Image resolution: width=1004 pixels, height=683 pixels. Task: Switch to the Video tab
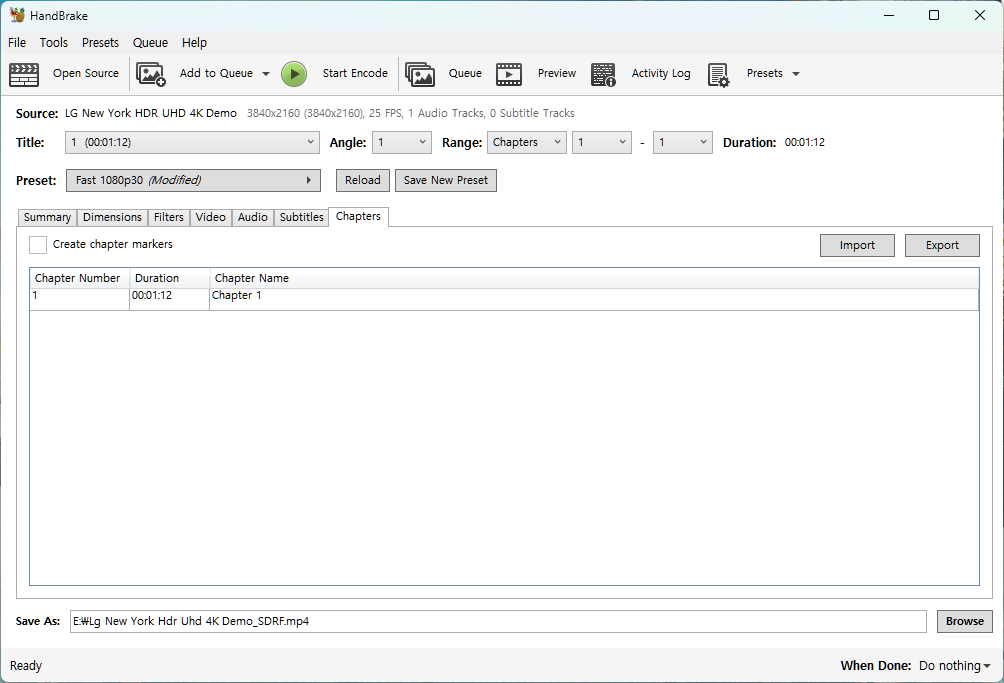[211, 218]
